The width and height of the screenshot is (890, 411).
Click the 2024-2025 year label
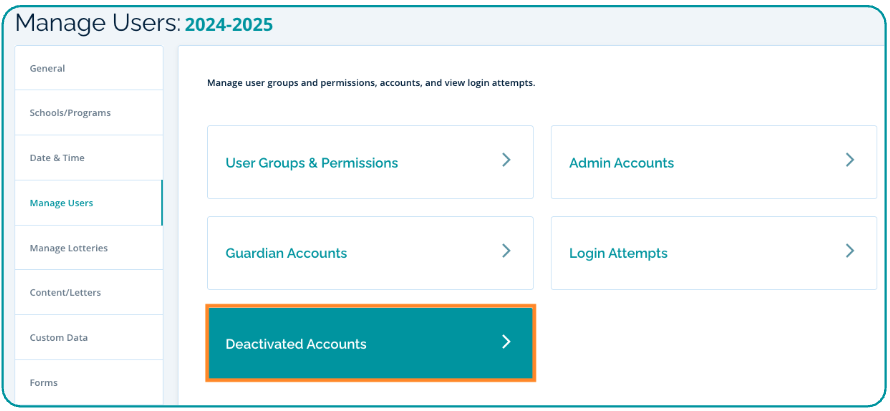[x=229, y=24]
